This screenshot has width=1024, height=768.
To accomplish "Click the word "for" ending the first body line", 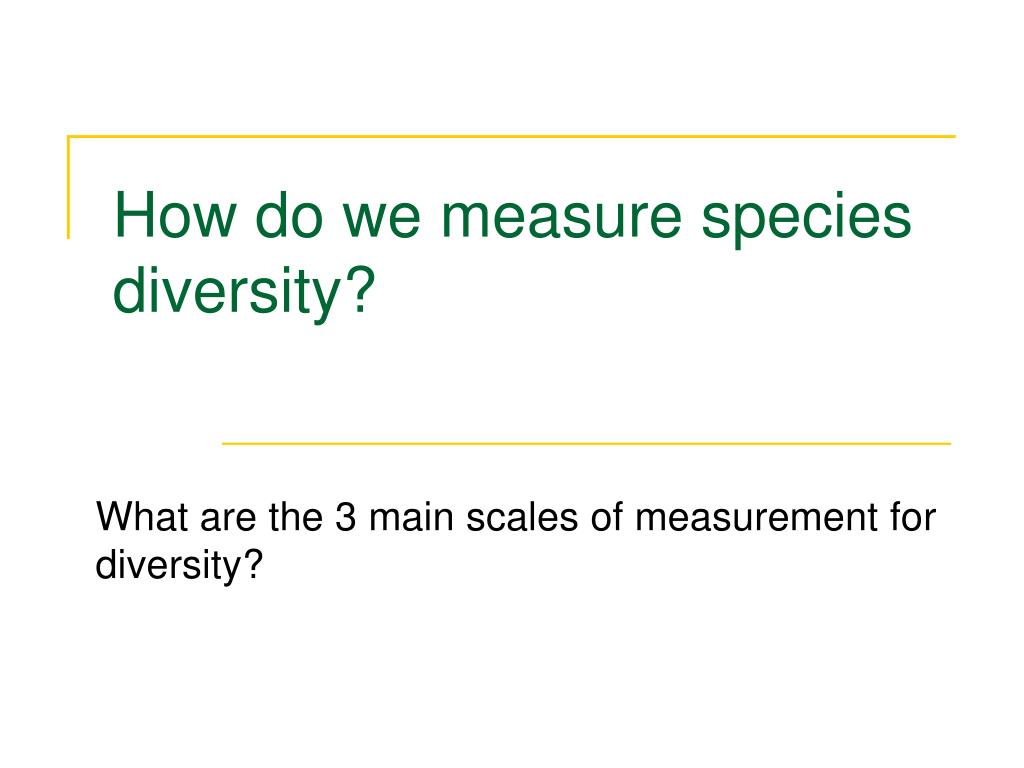I will point(913,517).
